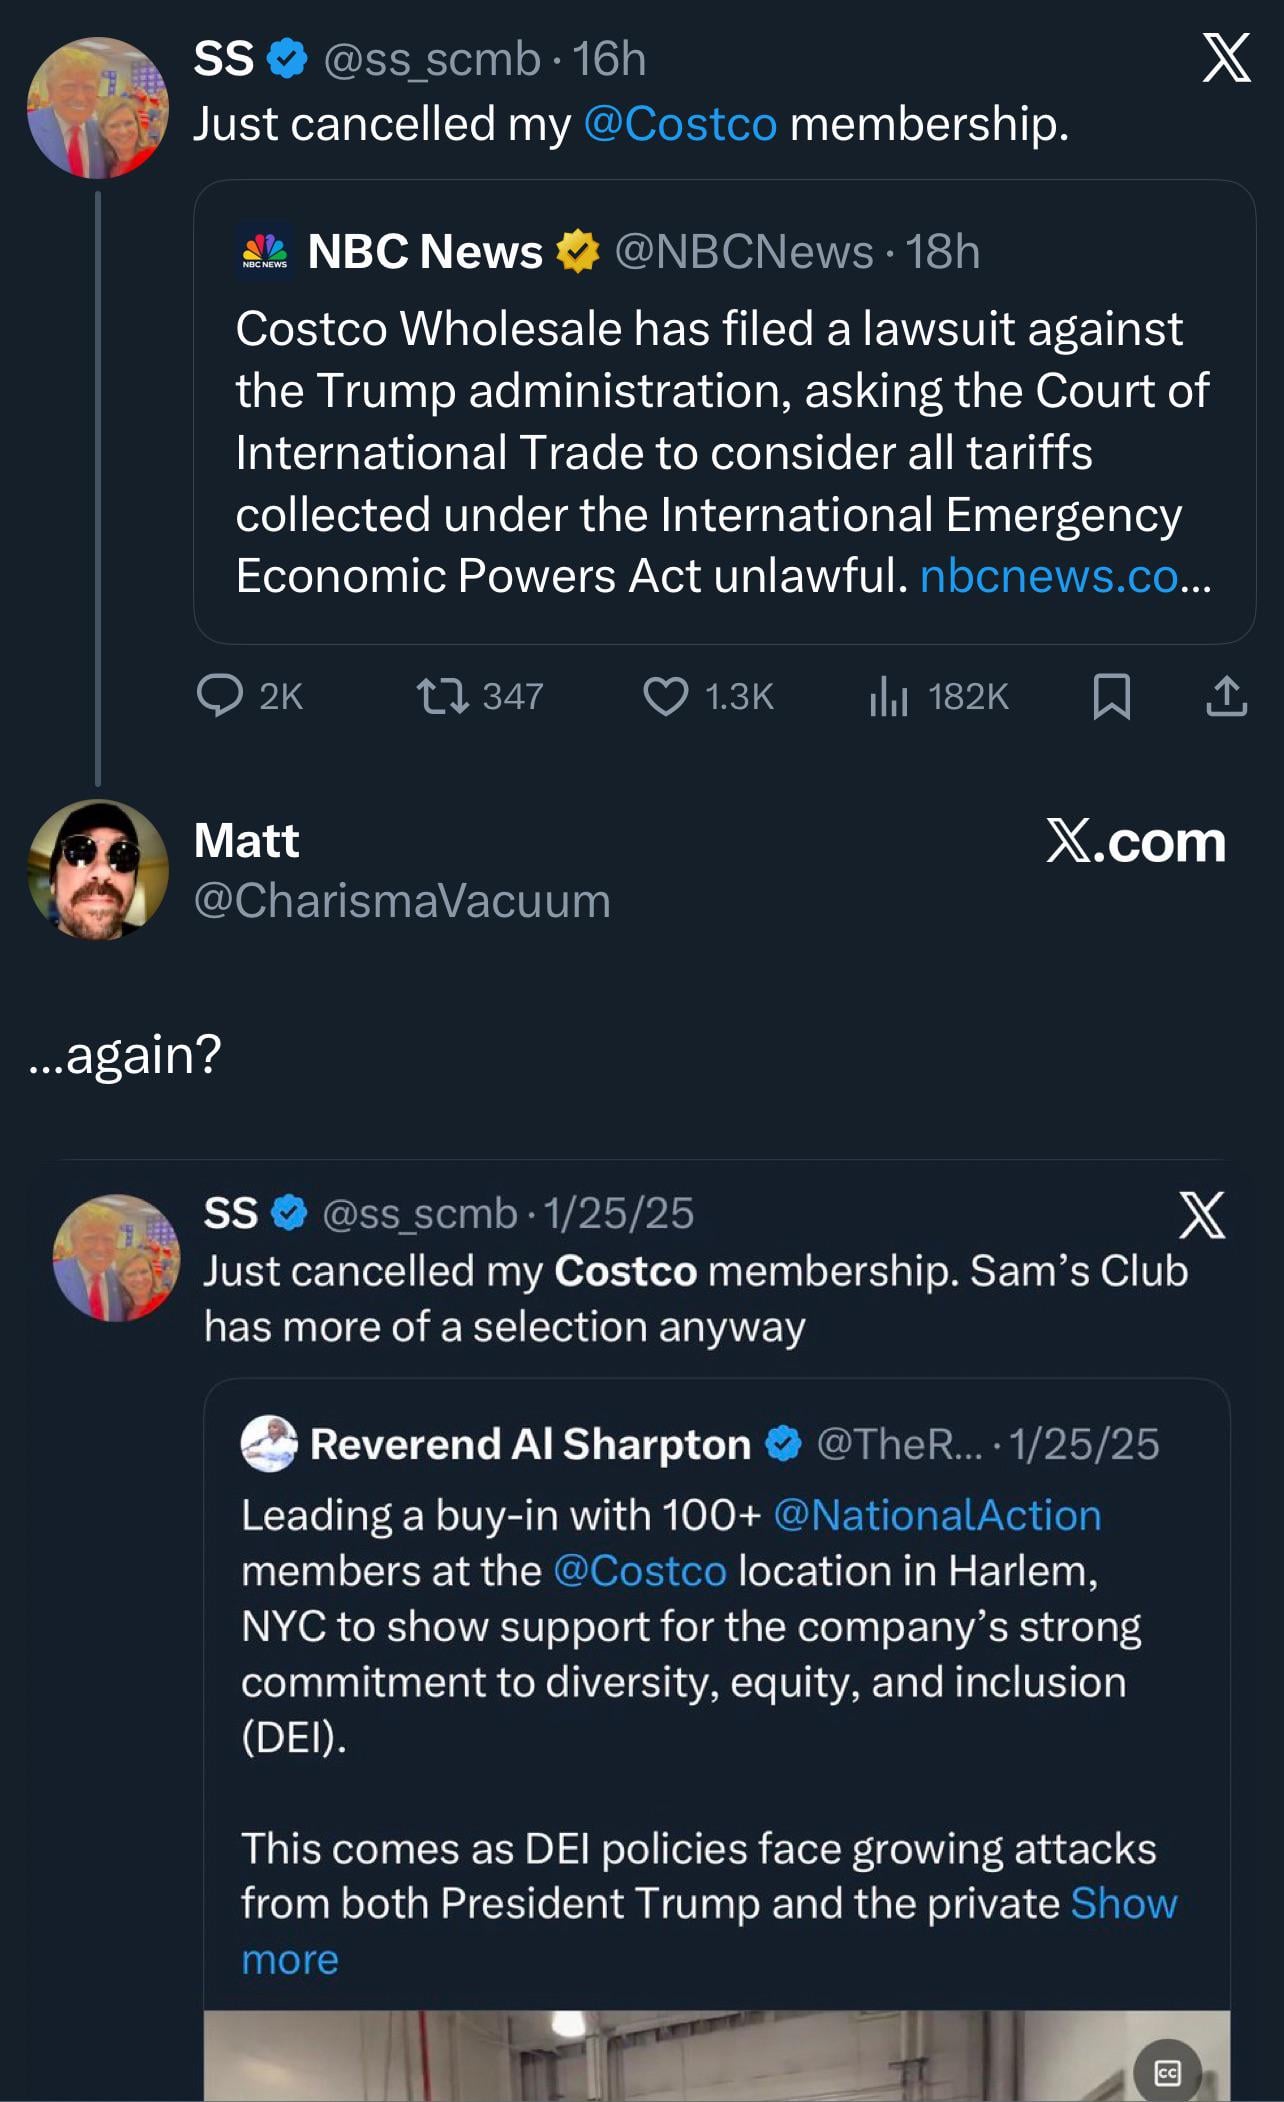Screen dimensions: 1284x2102
Task: Click the reply comment bubble icon
Action: point(220,696)
